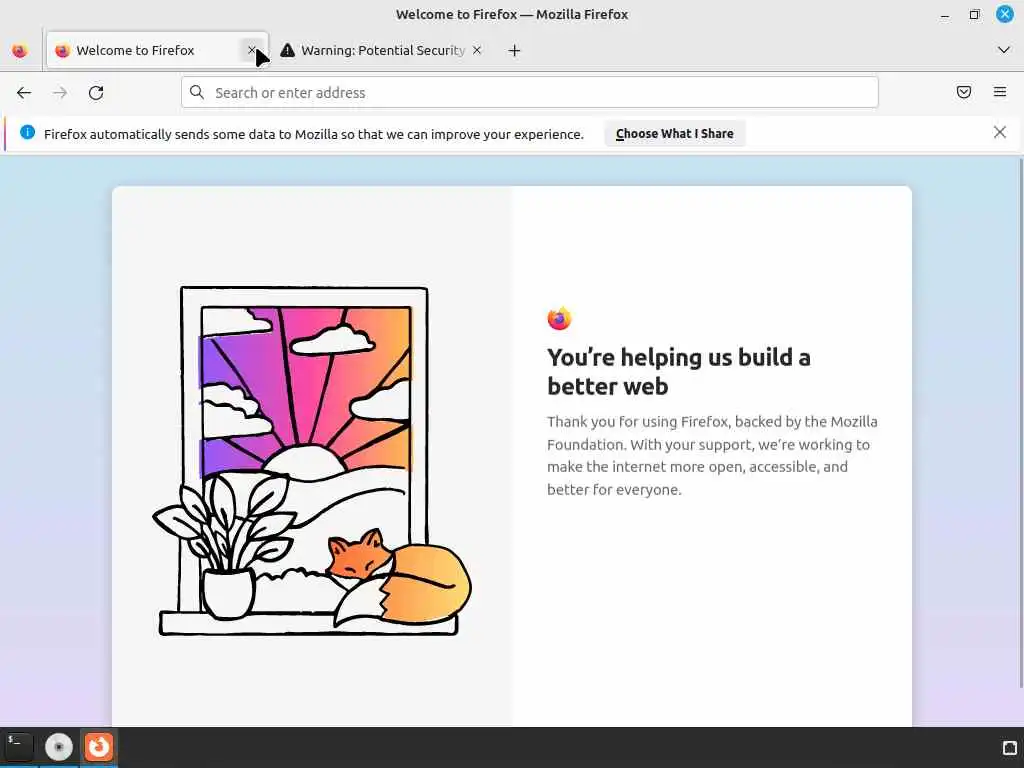Switch to the Warning: Potential Security tab
Viewport: 1024px width, 768px height.
click(x=381, y=50)
